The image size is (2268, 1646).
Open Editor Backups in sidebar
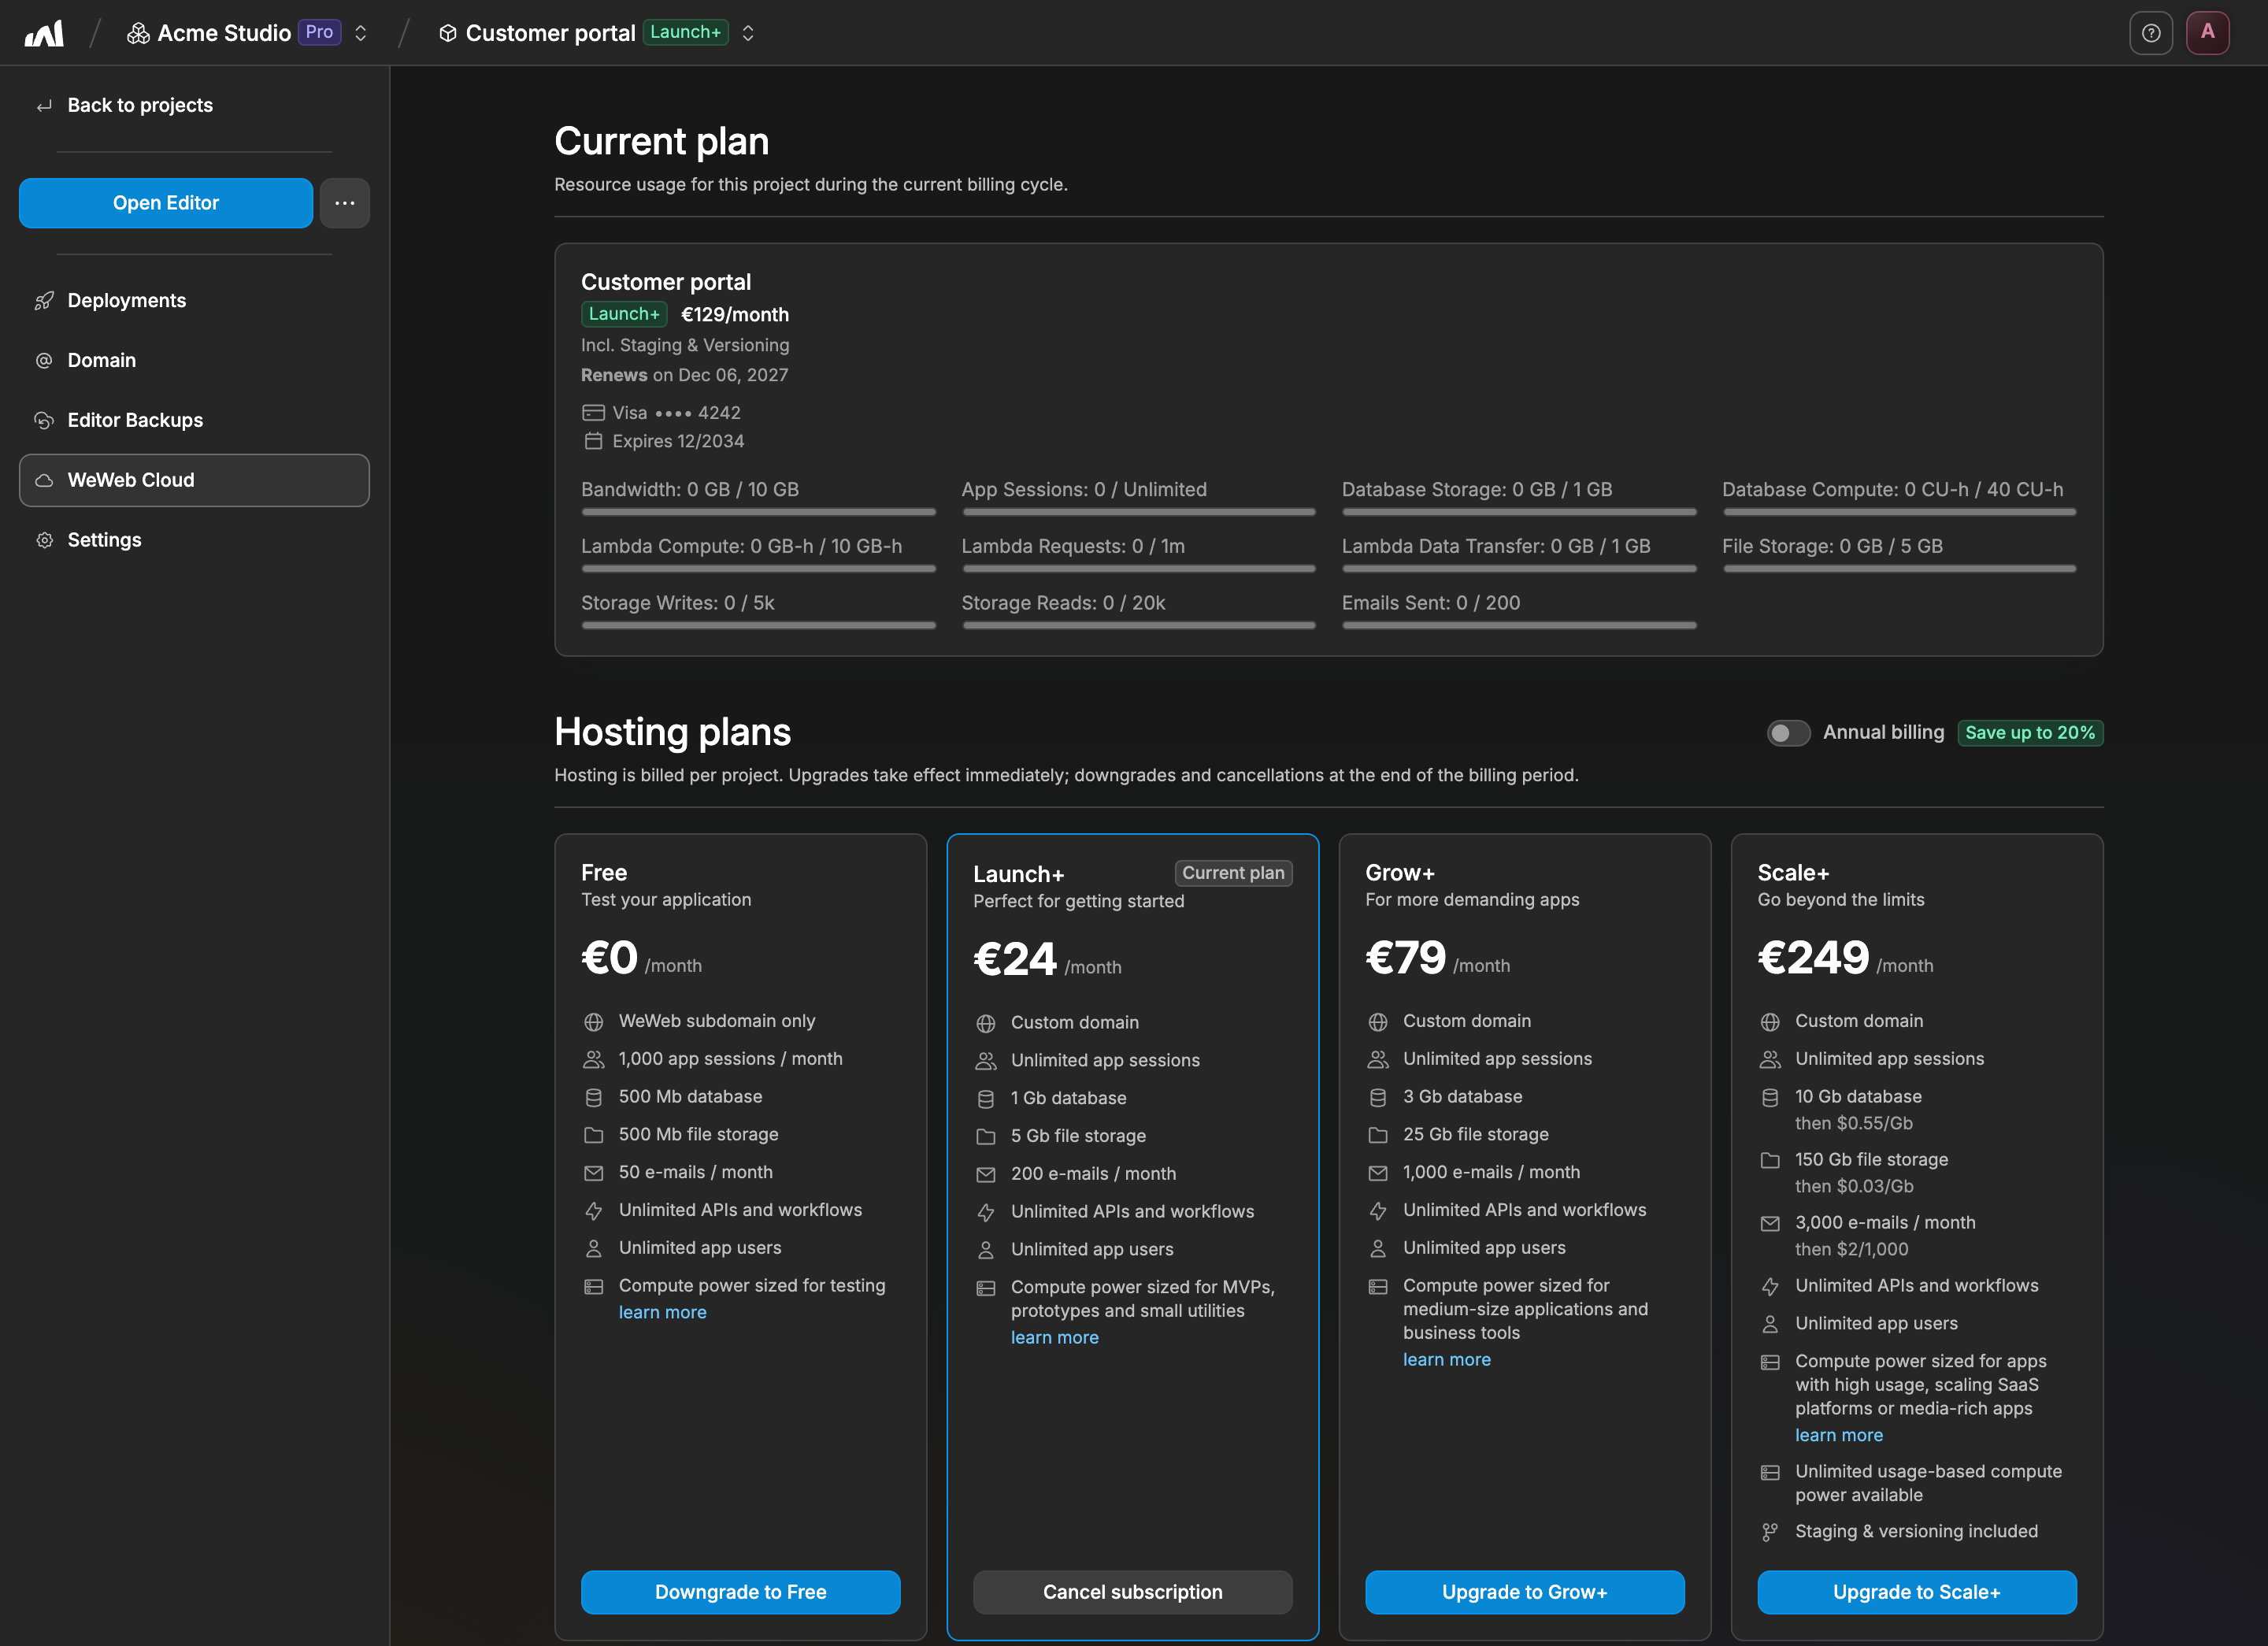coord(194,421)
